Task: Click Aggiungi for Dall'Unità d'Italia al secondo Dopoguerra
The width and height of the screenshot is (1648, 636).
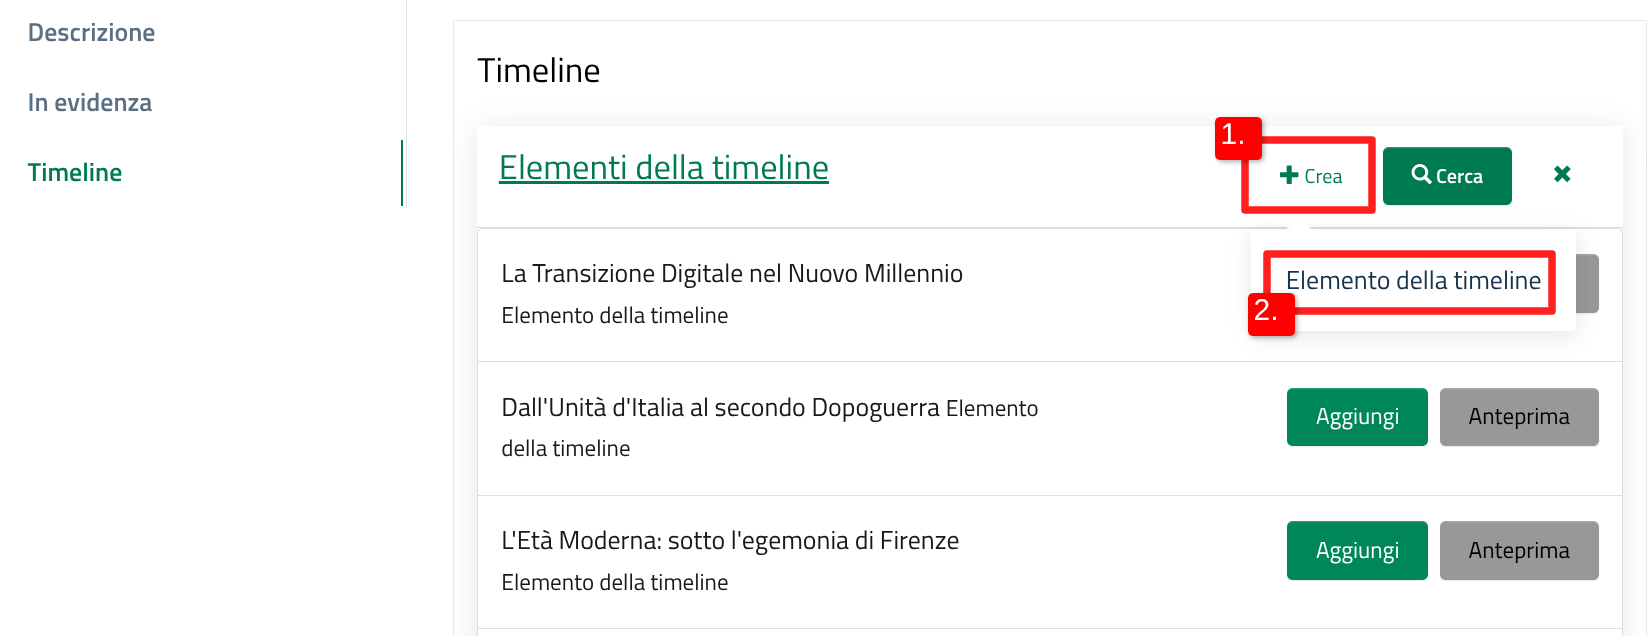Action: pyautogui.click(x=1357, y=417)
